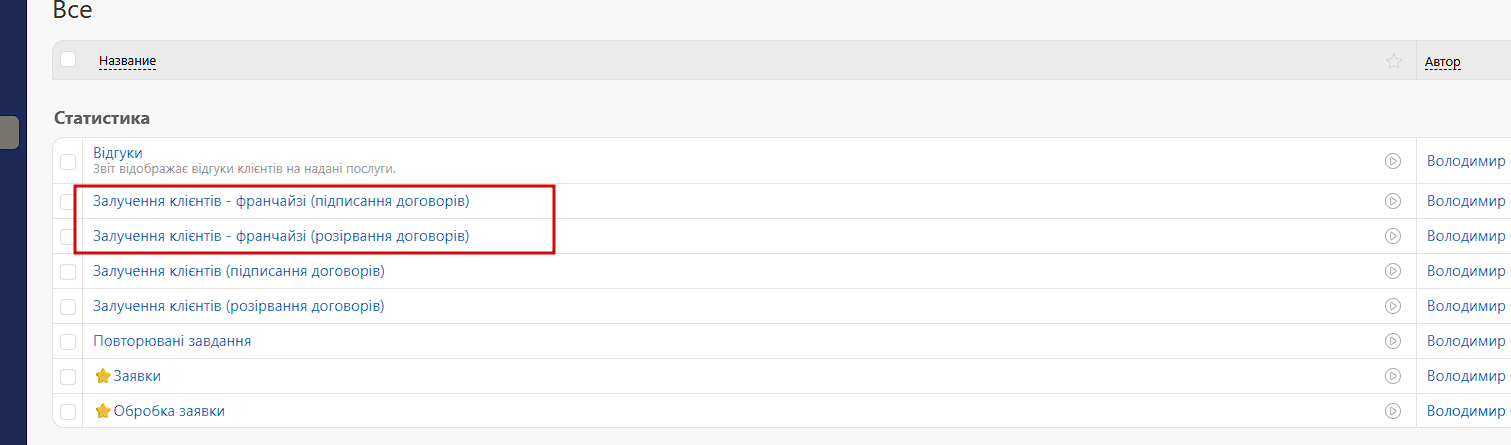Open Залучення клієнтів - франчайзі (підписання договорів)
1511x445 pixels.
click(x=281, y=201)
